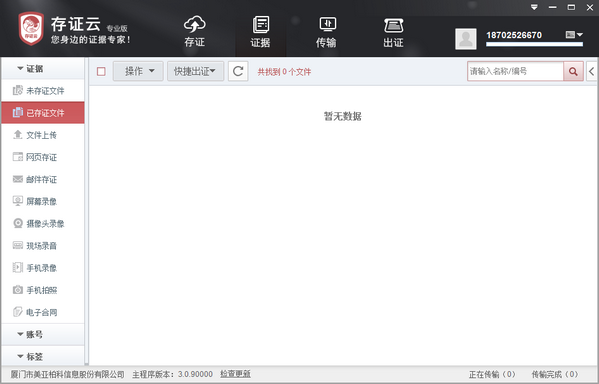Focus the 请输入名称/编号 search box

(x=515, y=71)
